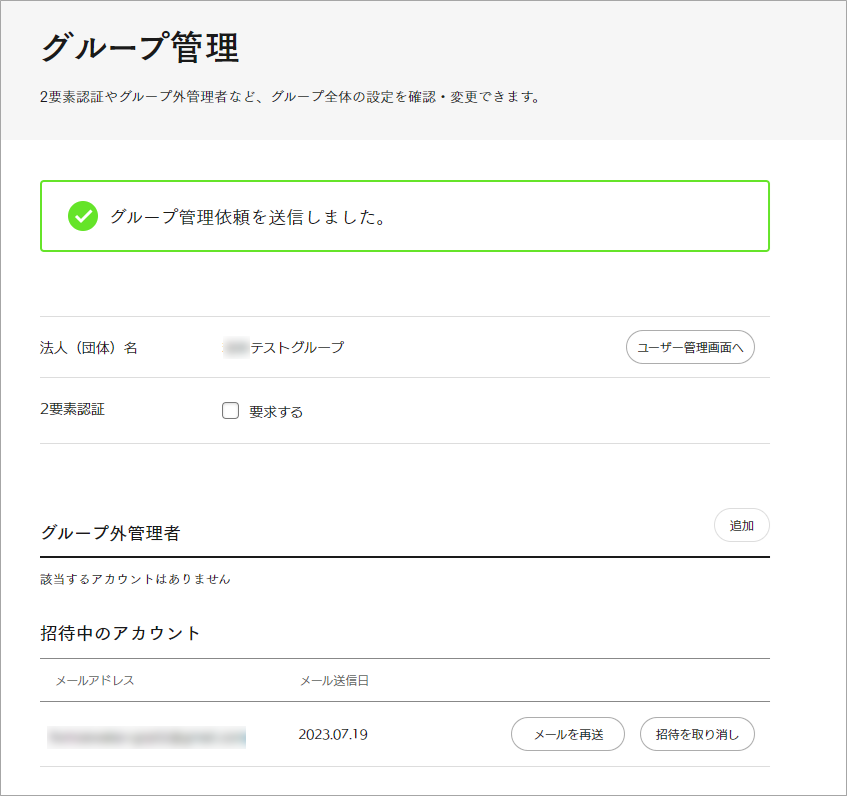Viewport: 847px width, 796px height.
Task: Click the 該当するアカウントはありません notice text
Action: click(135, 579)
